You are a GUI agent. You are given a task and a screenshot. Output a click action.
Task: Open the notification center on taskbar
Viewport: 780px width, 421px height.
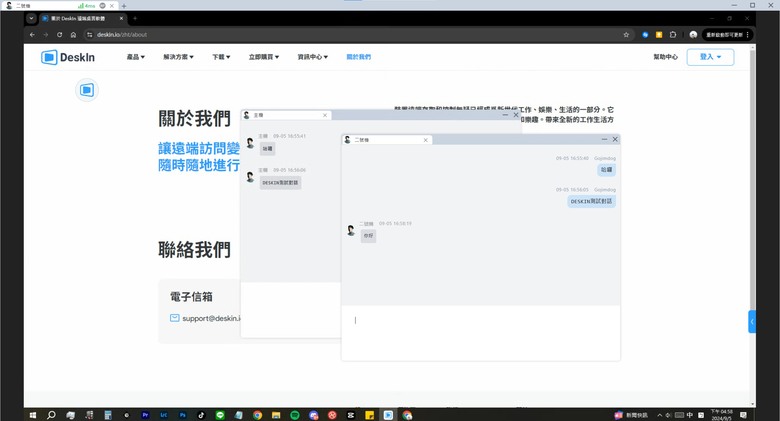[x=743, y=415]
